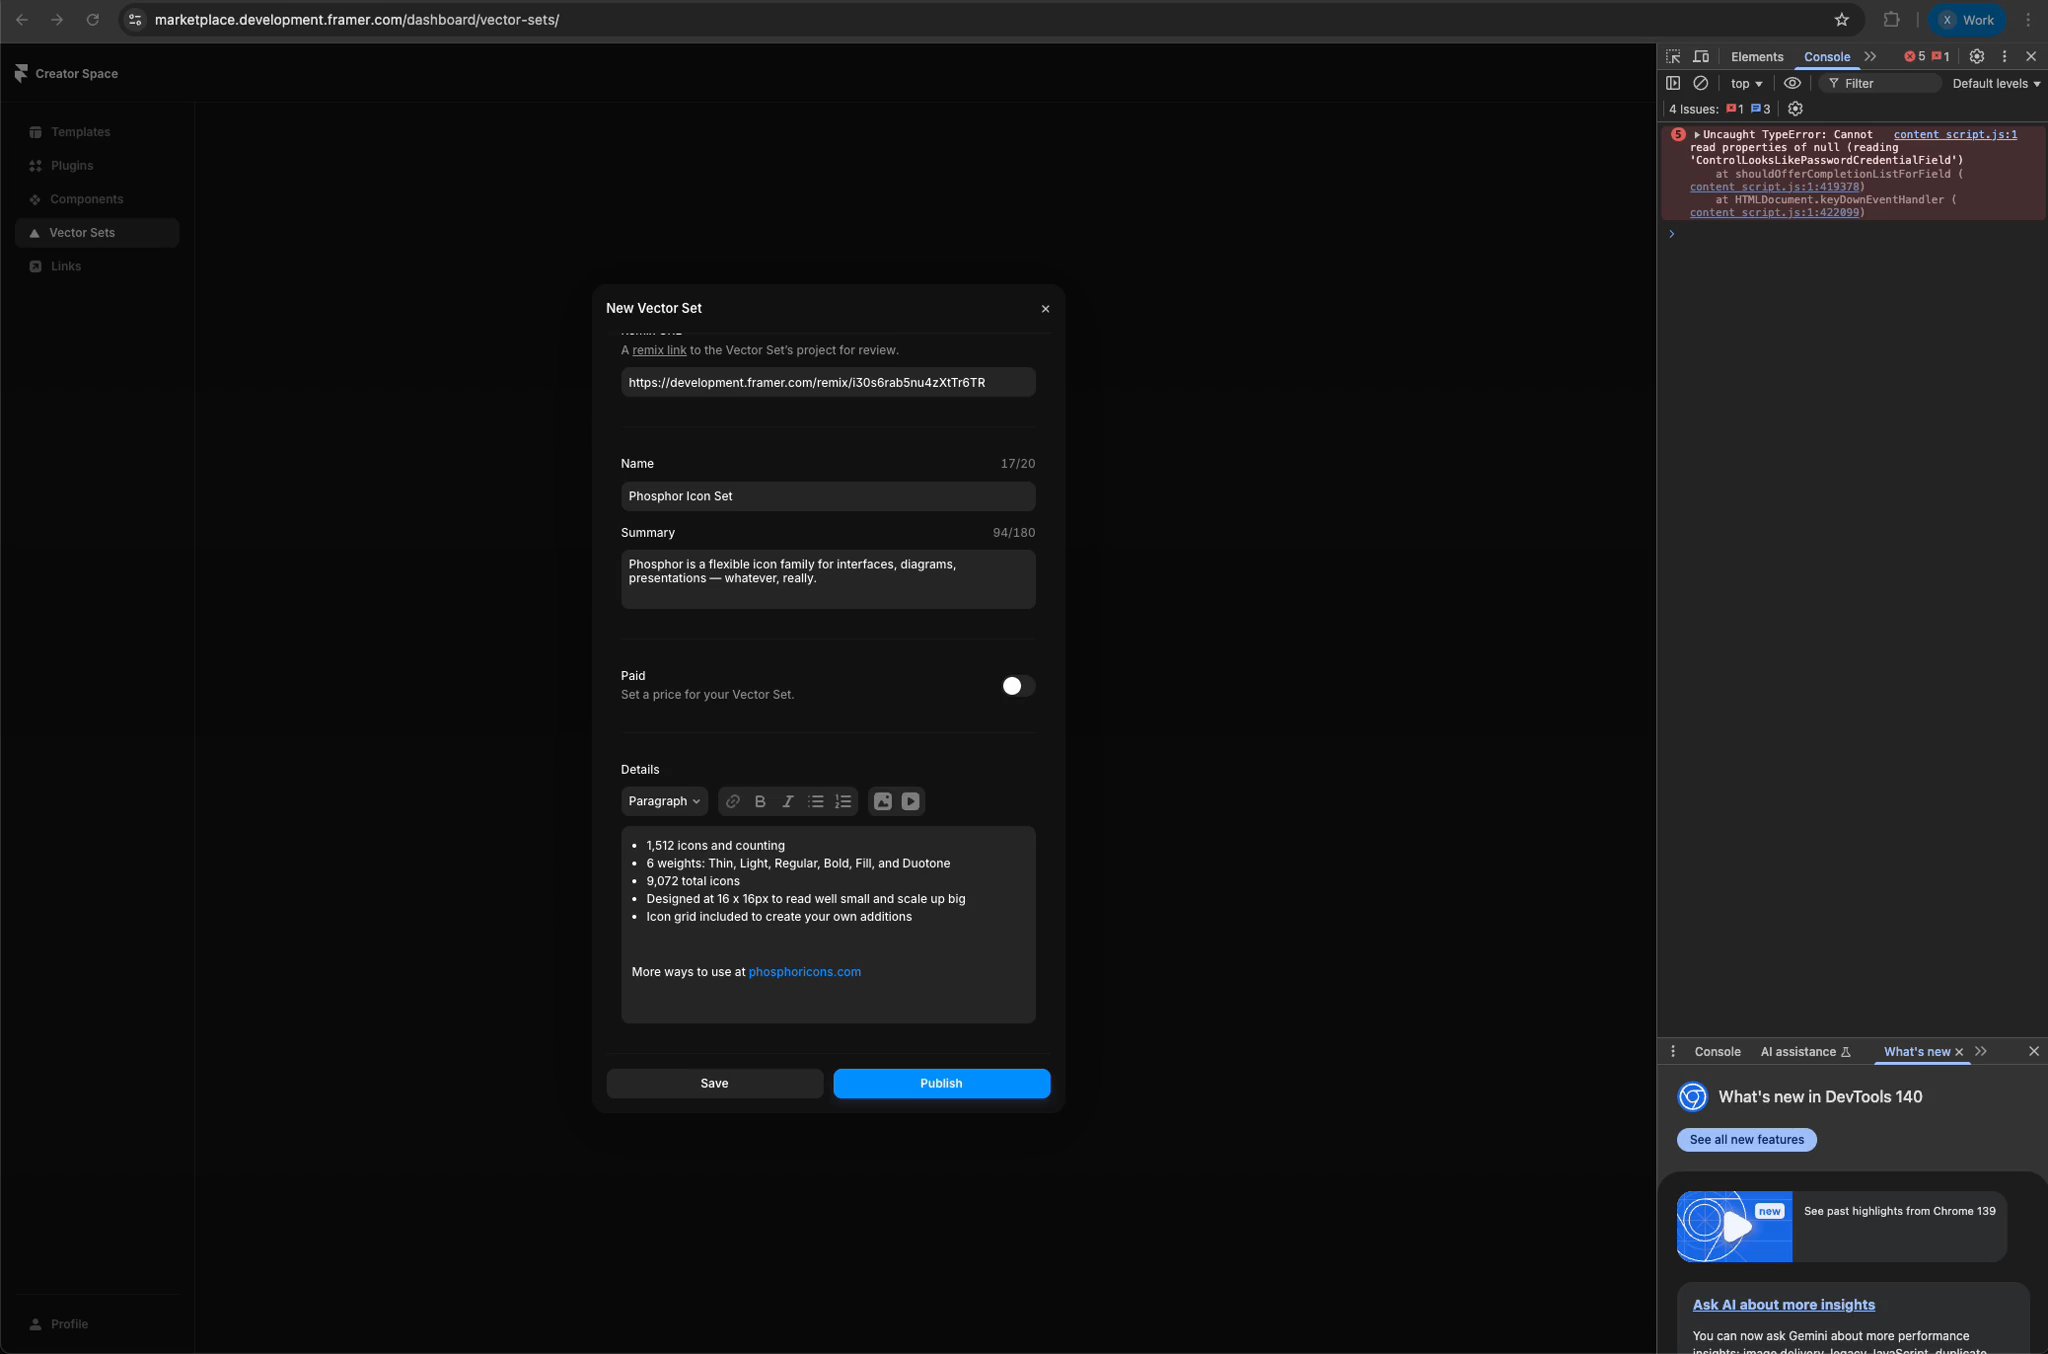Open the Templates section in sidebar

tap(80, 131)
